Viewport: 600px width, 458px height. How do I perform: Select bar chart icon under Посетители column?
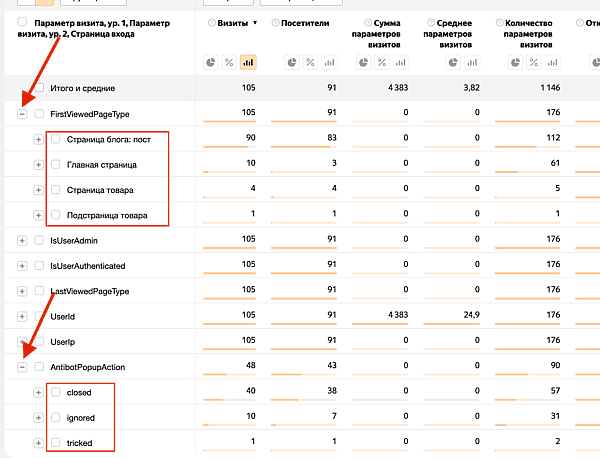click(329, 62)
